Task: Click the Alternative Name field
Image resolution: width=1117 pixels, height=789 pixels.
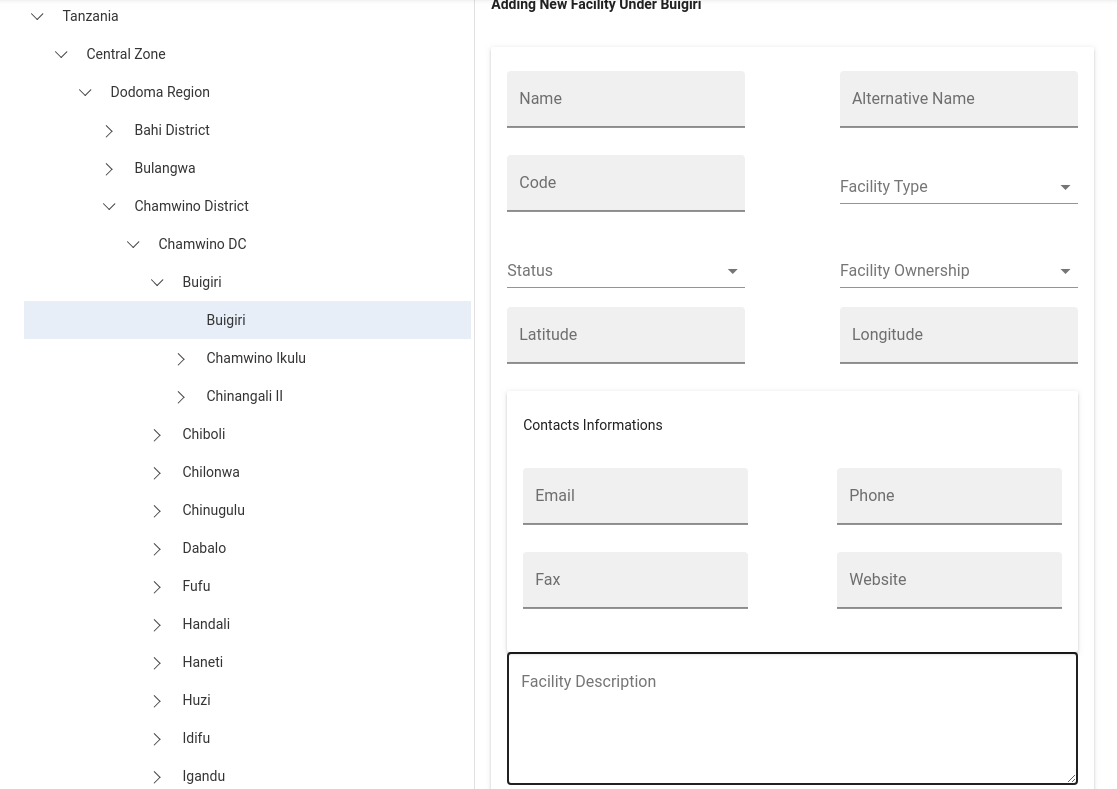Action: point(959,99)
